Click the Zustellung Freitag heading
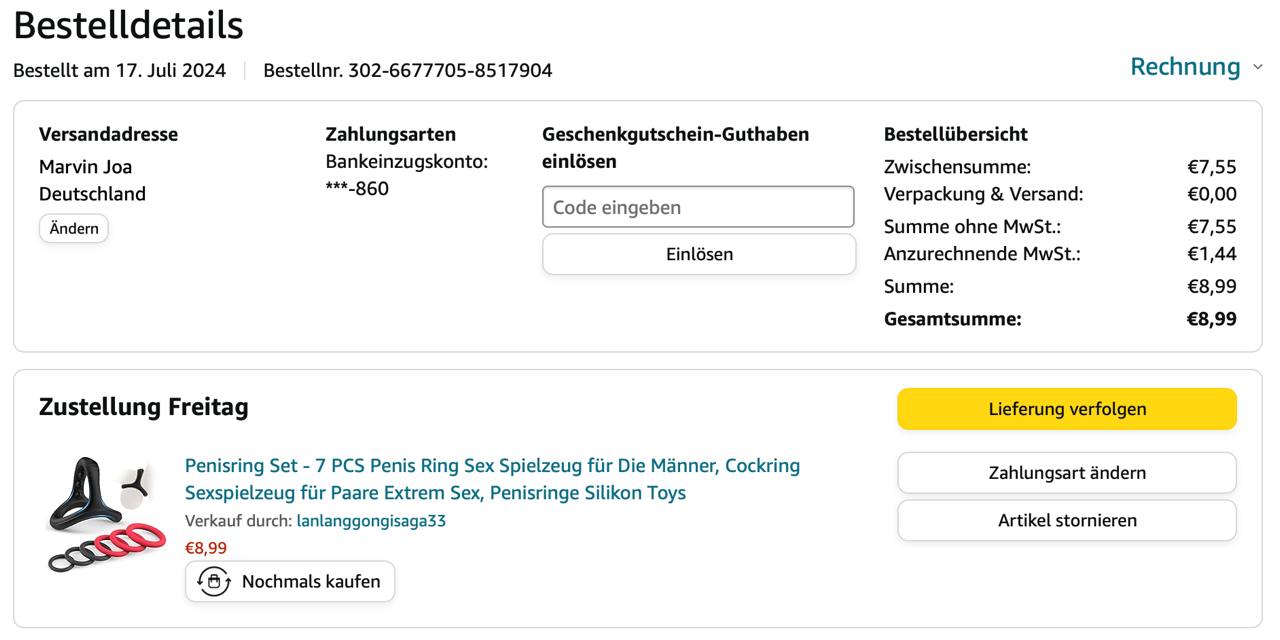The height and width of the screenshot is (640, 1280). (x=143, y=407)
